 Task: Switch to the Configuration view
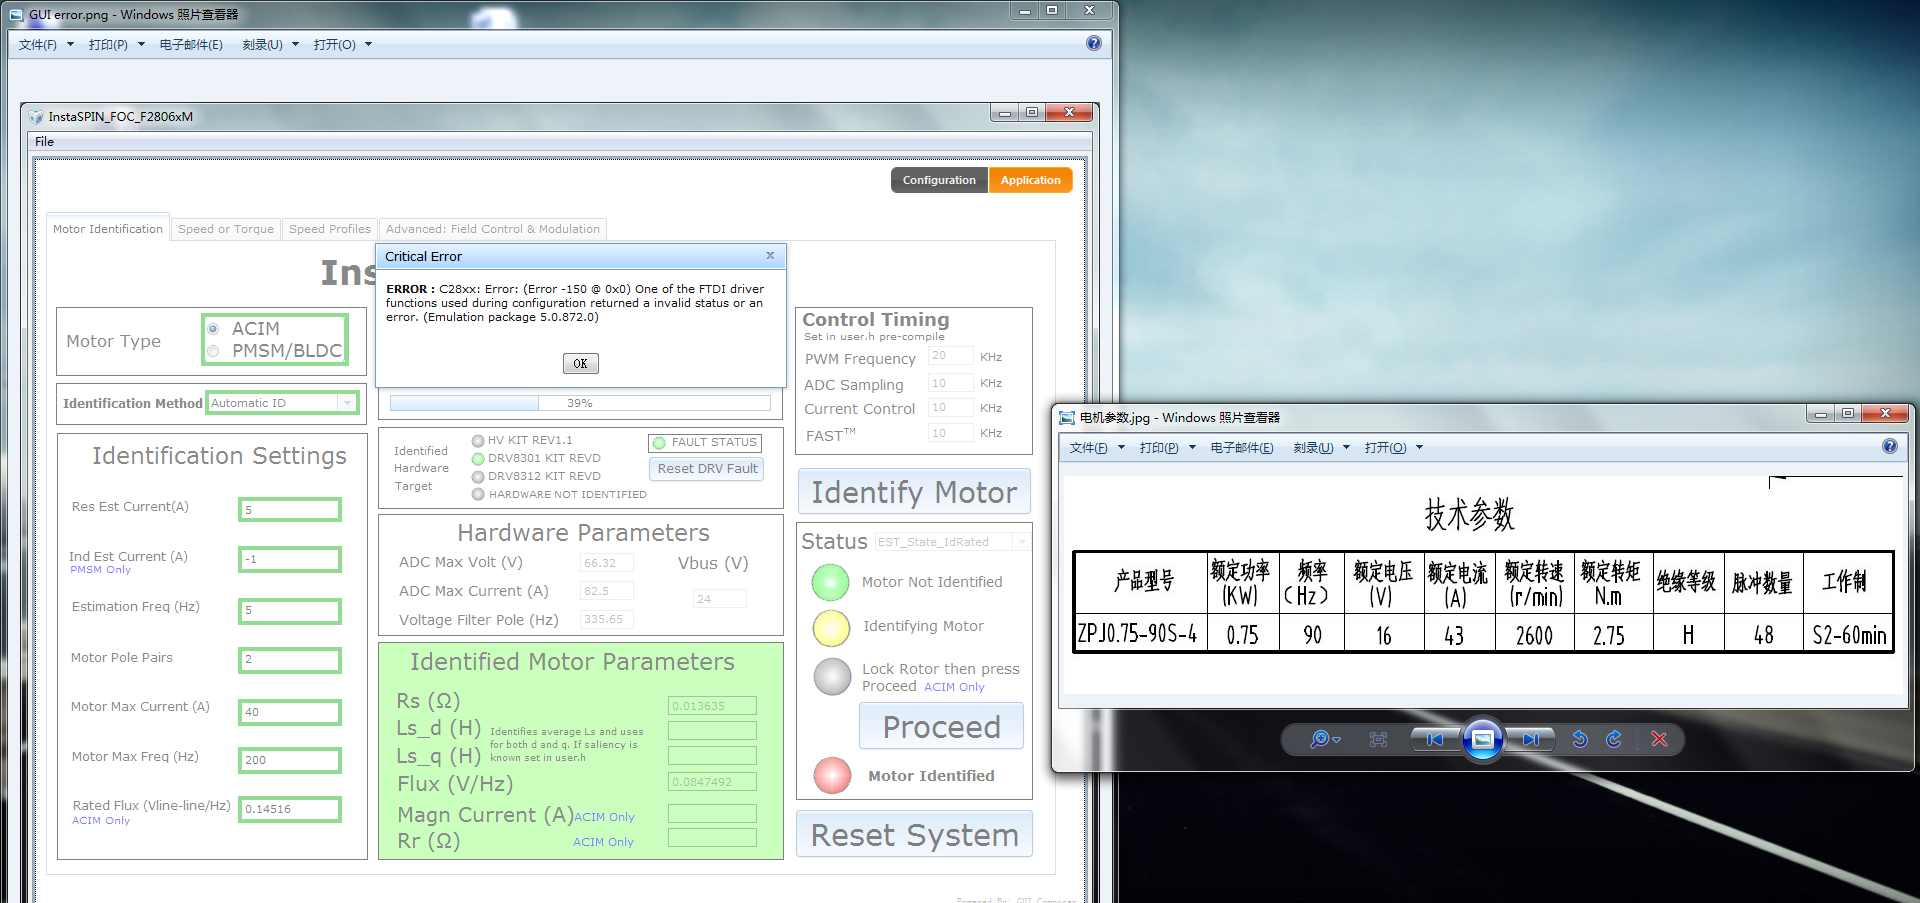pos(939,180)
